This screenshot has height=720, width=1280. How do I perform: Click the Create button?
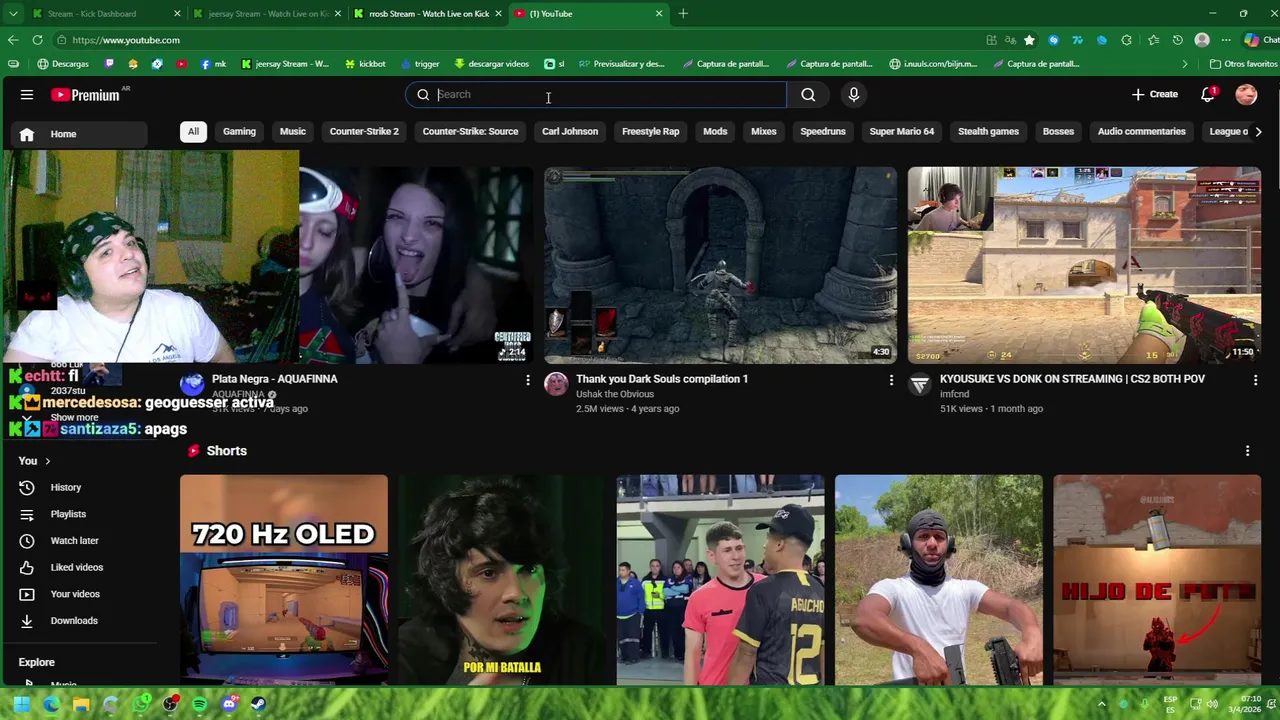1155,94
